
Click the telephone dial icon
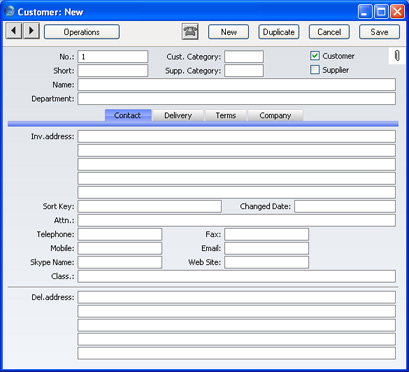coord(190,32)
